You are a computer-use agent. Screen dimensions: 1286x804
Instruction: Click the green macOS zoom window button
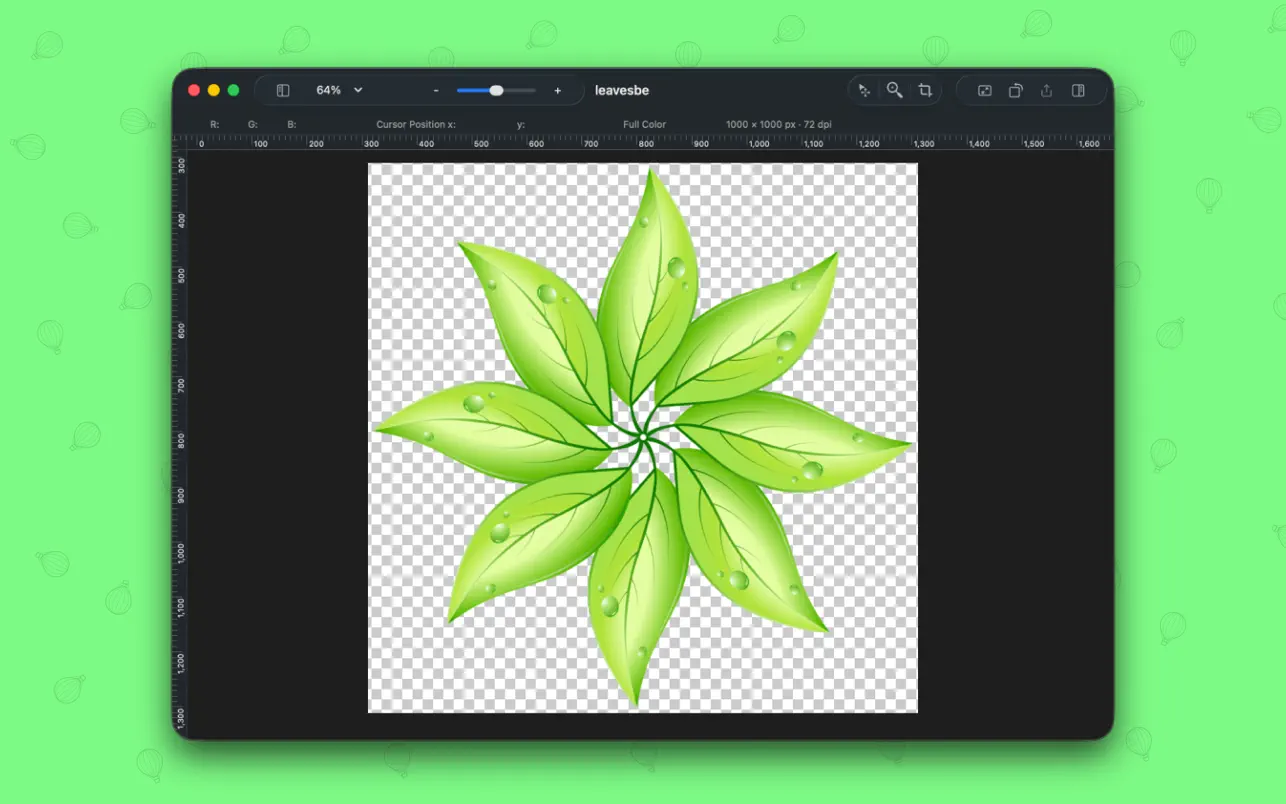(231, 89)
